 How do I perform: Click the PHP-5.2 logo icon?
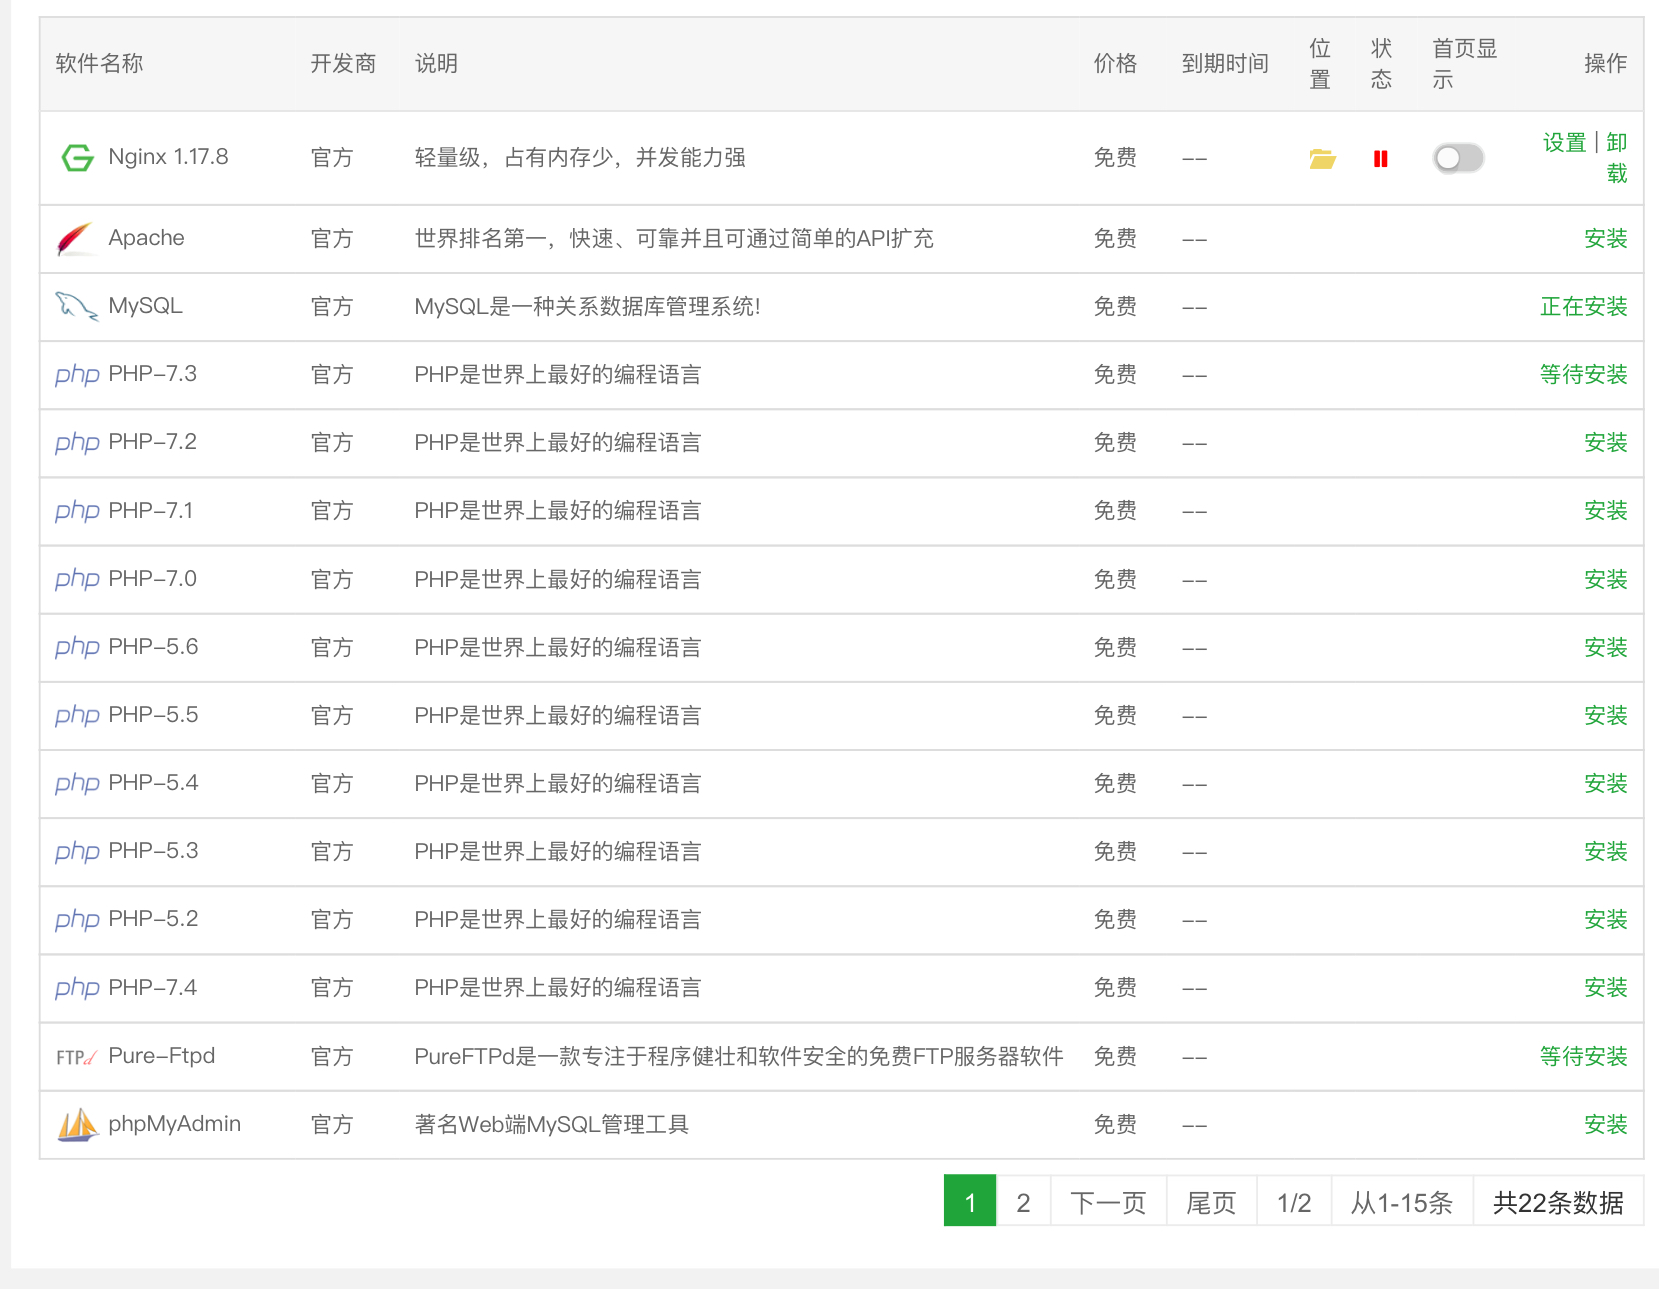pos(77,919)
